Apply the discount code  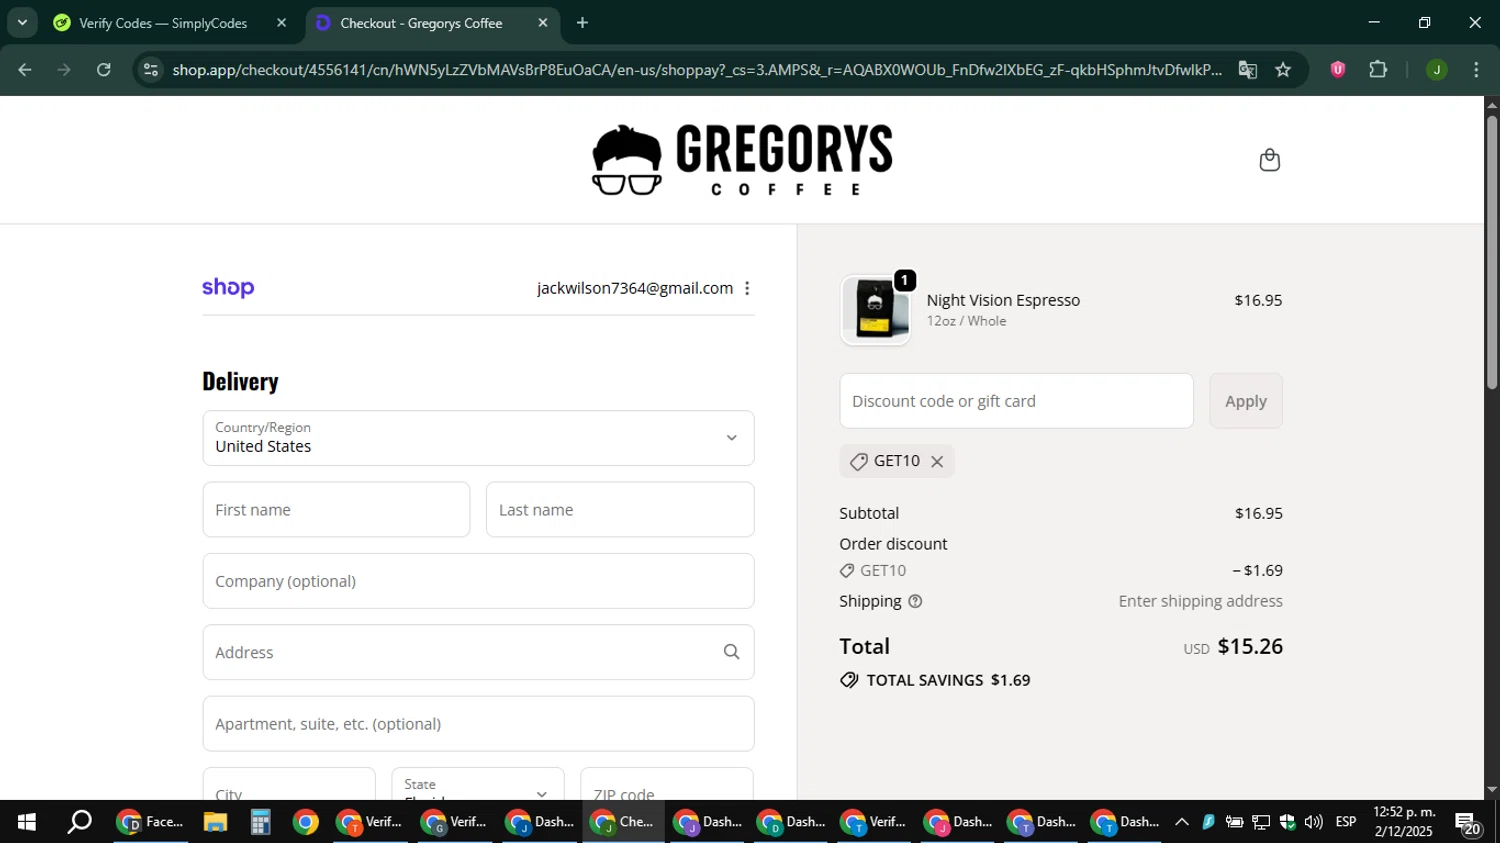coord(1246,401)
